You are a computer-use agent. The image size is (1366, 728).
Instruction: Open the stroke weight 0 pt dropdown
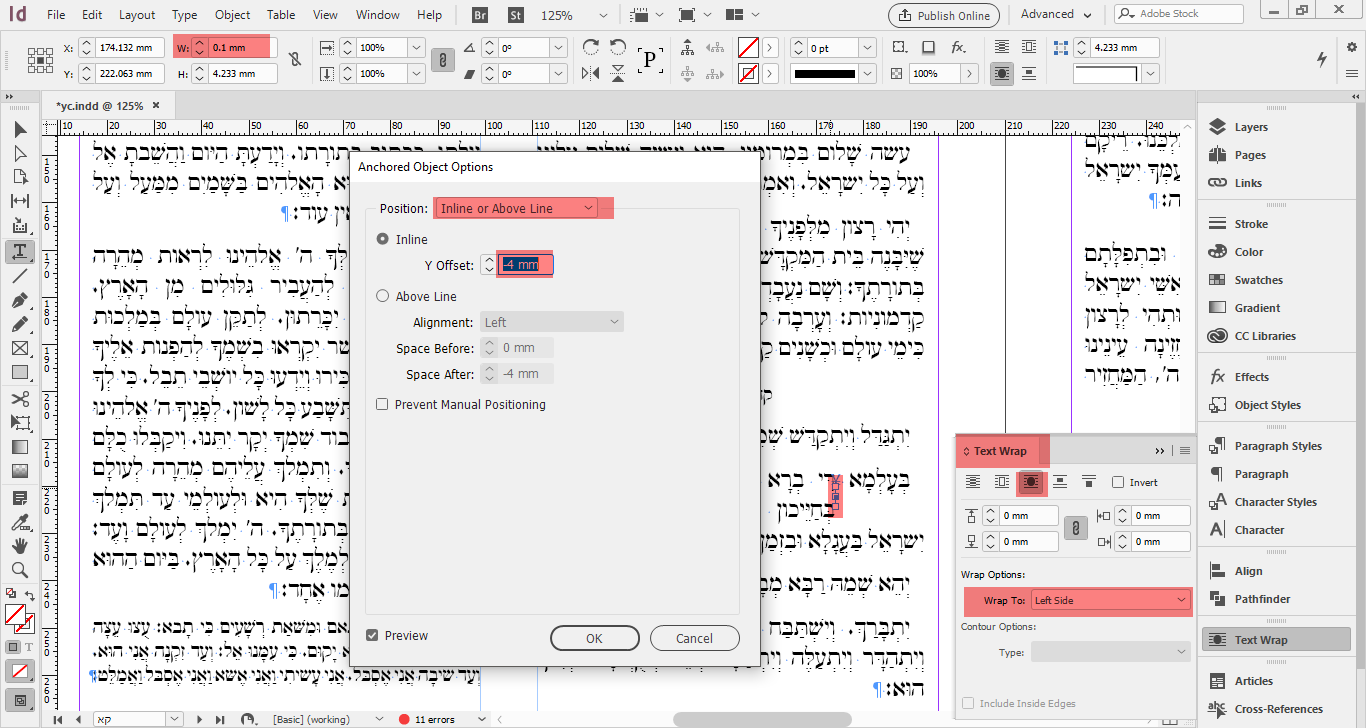coord(868,48)
